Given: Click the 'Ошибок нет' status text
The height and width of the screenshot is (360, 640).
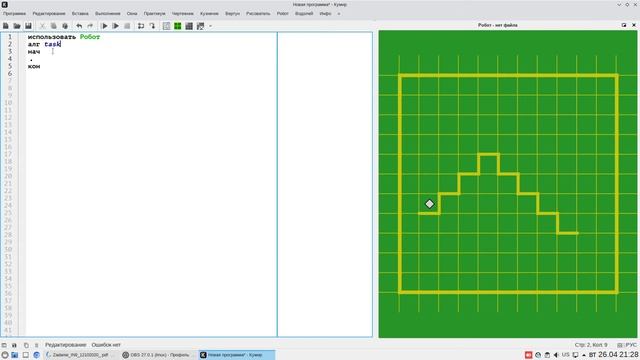Looking at the screenshot, I should tap(106, 345).
